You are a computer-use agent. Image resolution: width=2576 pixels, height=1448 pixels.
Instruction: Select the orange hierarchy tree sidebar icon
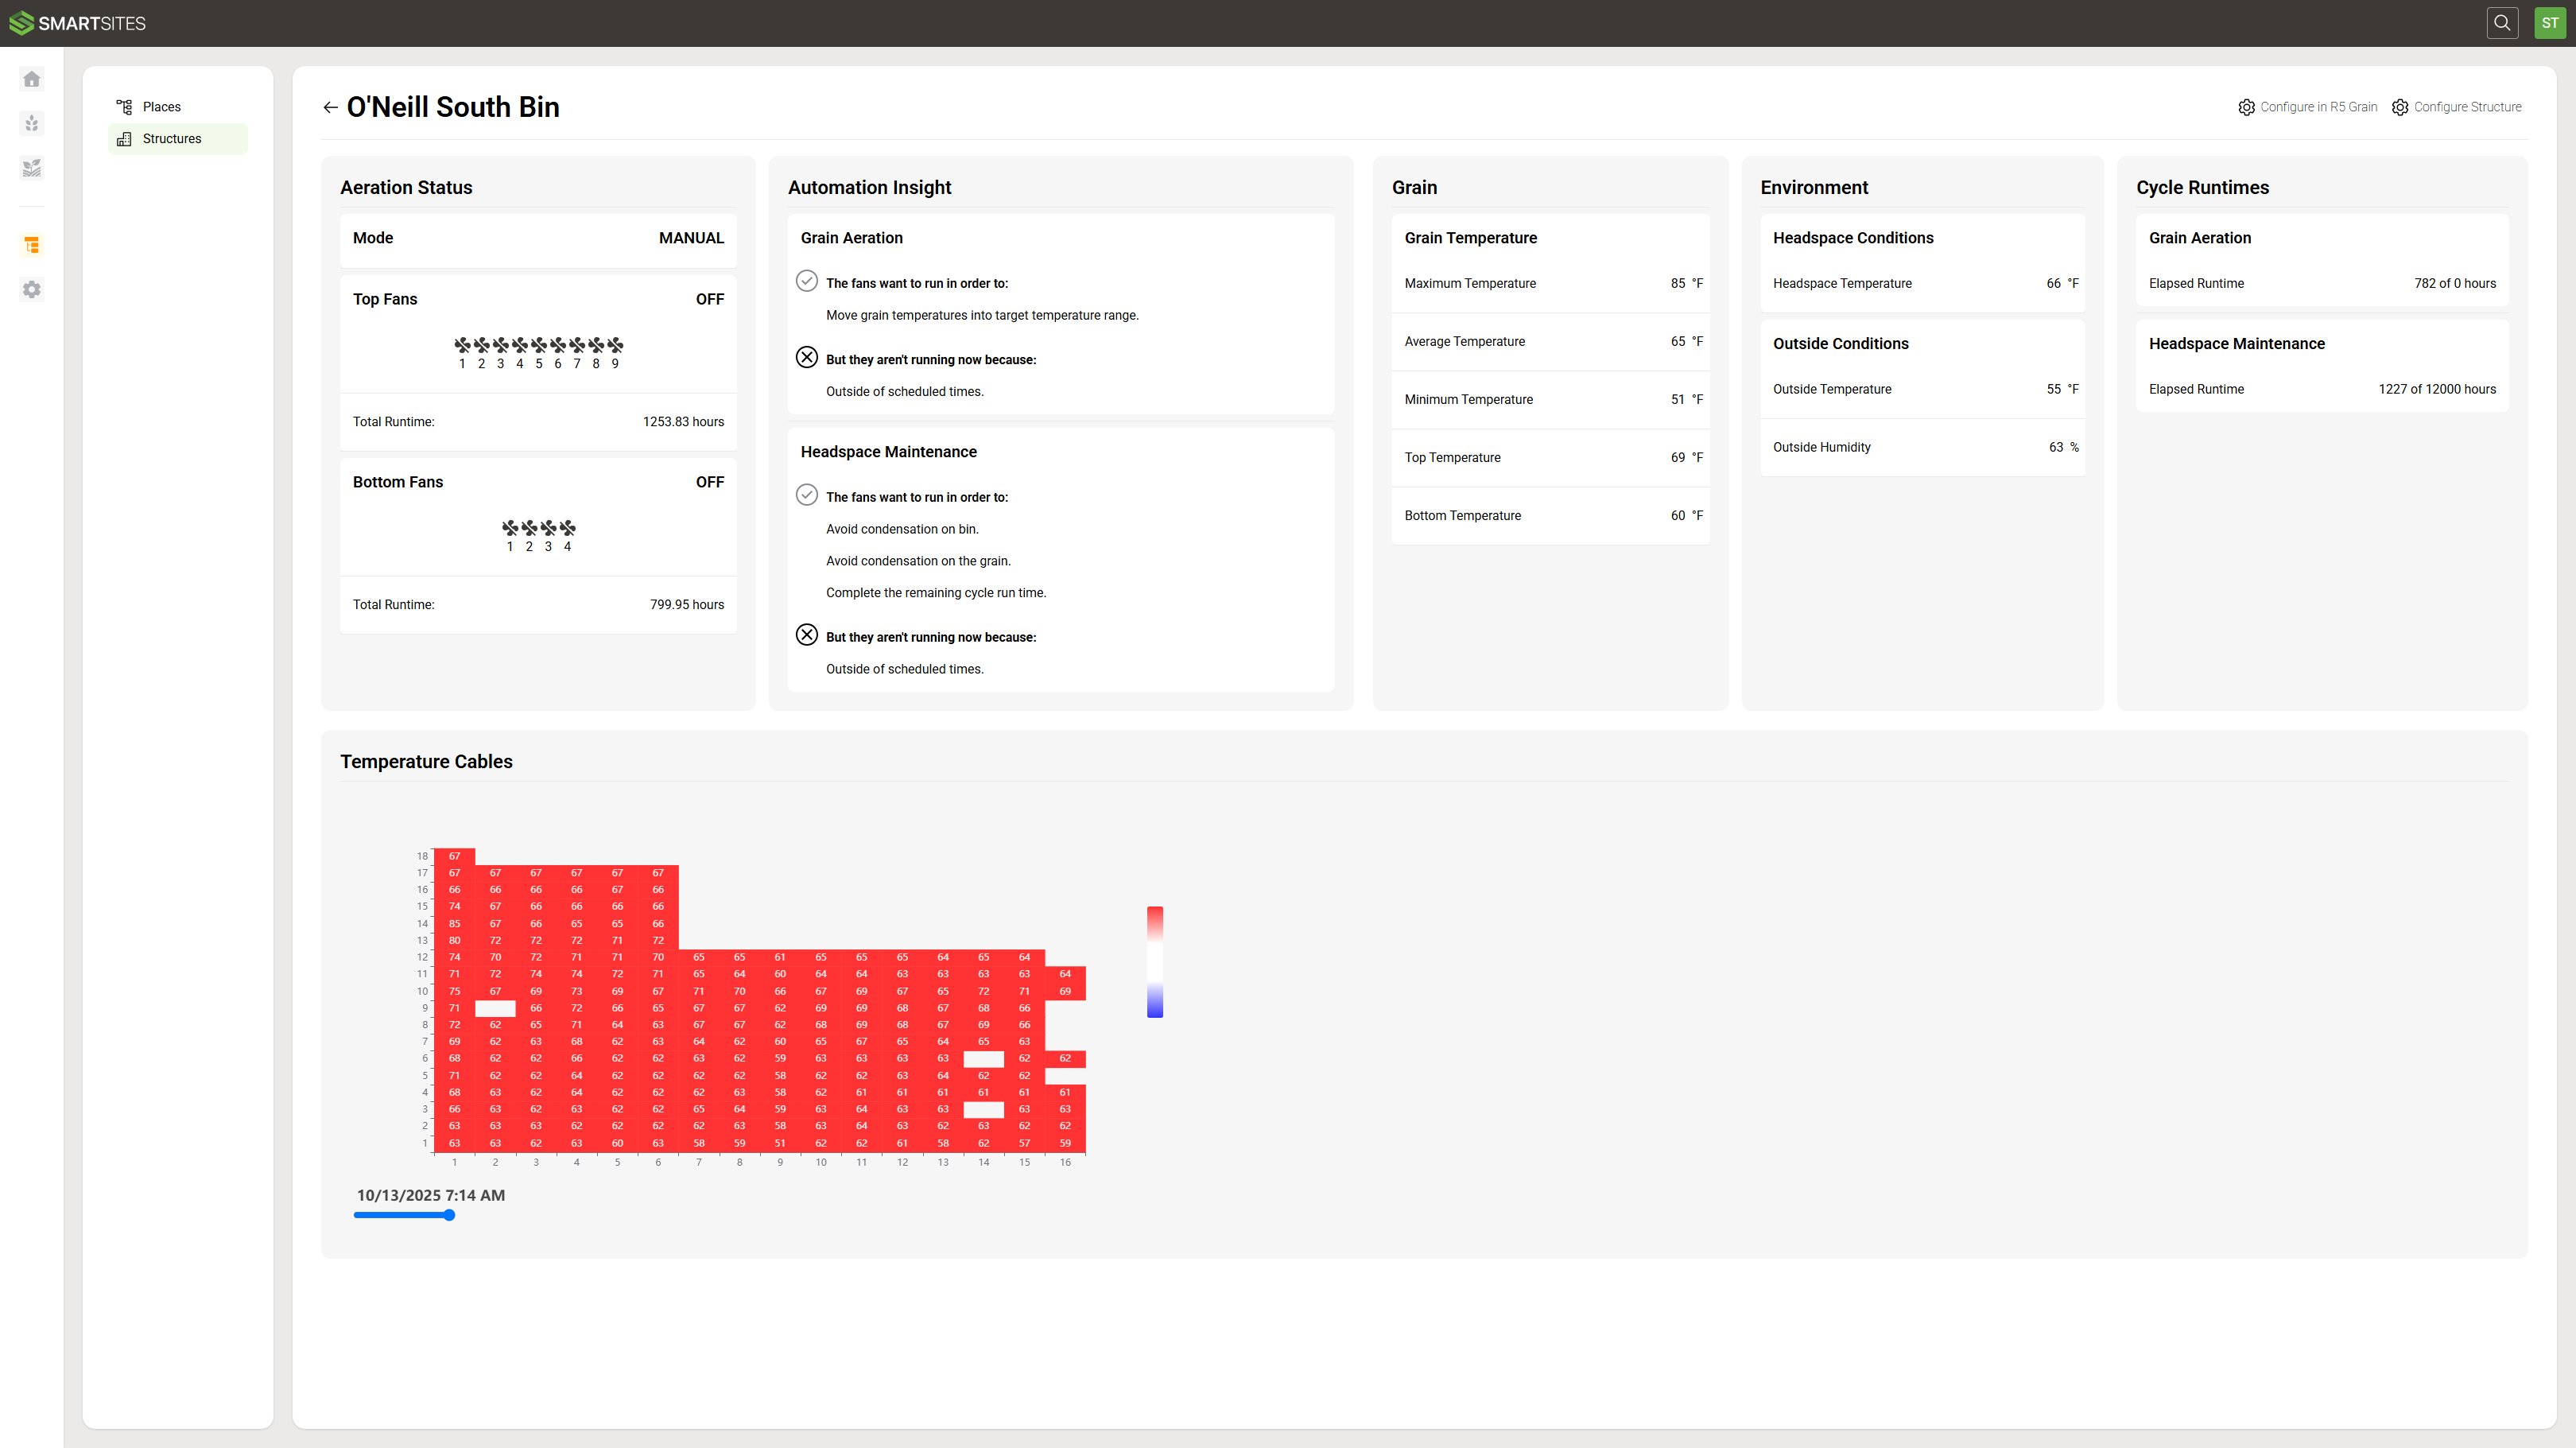(x=32, y=245)
